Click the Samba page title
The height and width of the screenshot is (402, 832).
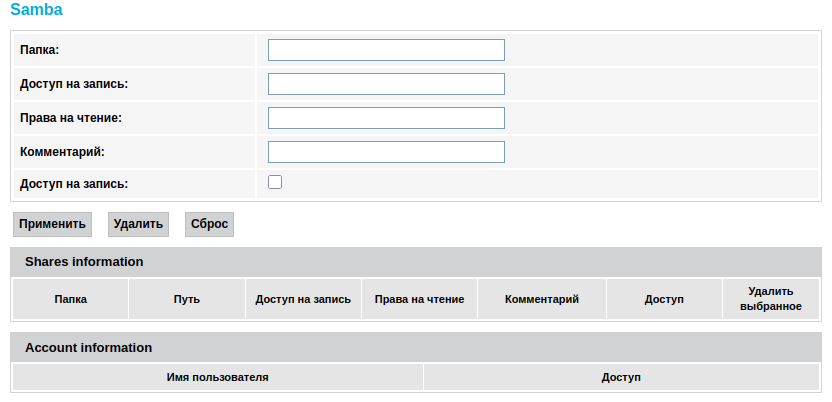tap(36, 10)
